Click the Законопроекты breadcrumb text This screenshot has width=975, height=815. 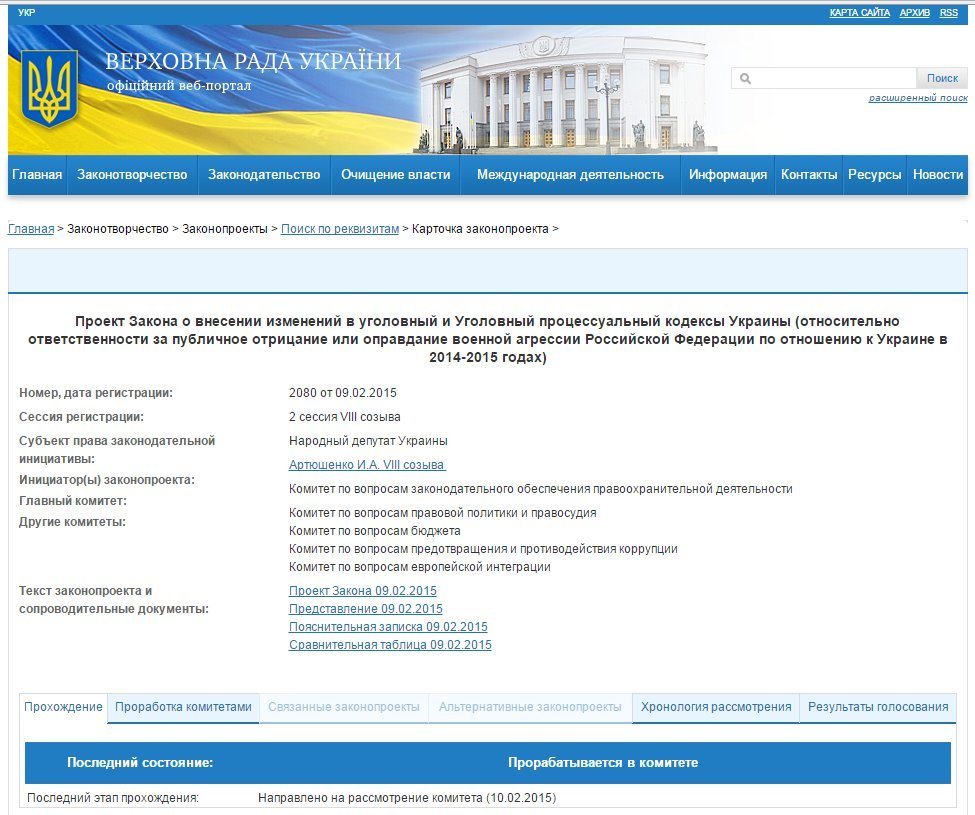pos(225,229)
